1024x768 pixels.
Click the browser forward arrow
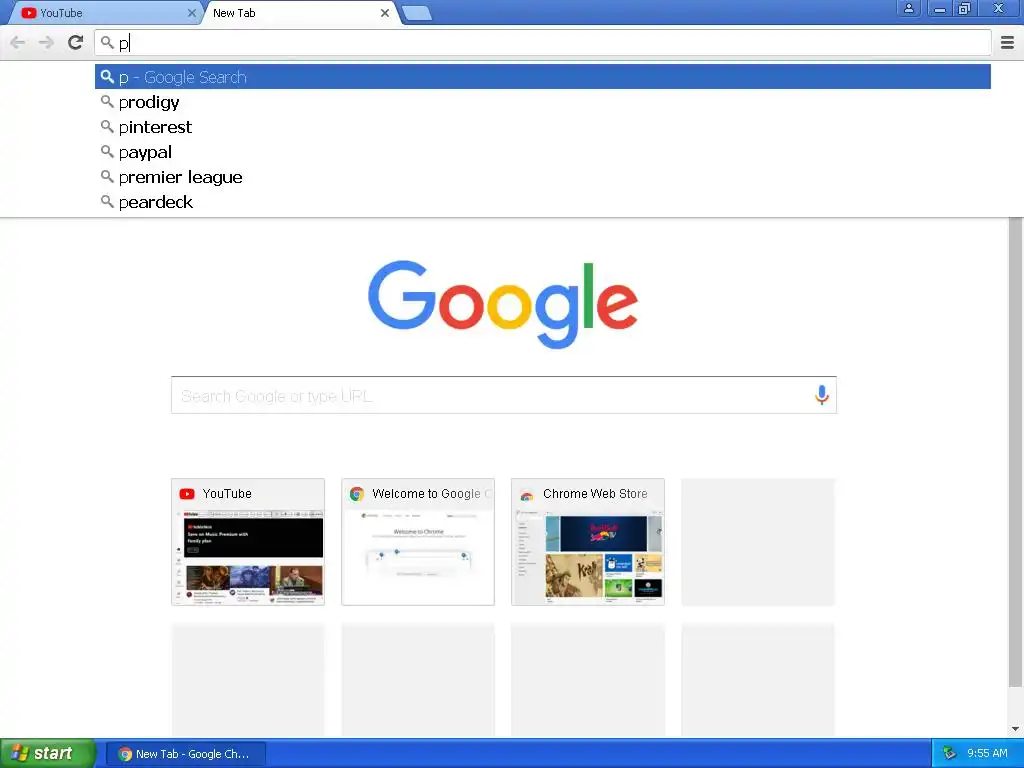46,43
